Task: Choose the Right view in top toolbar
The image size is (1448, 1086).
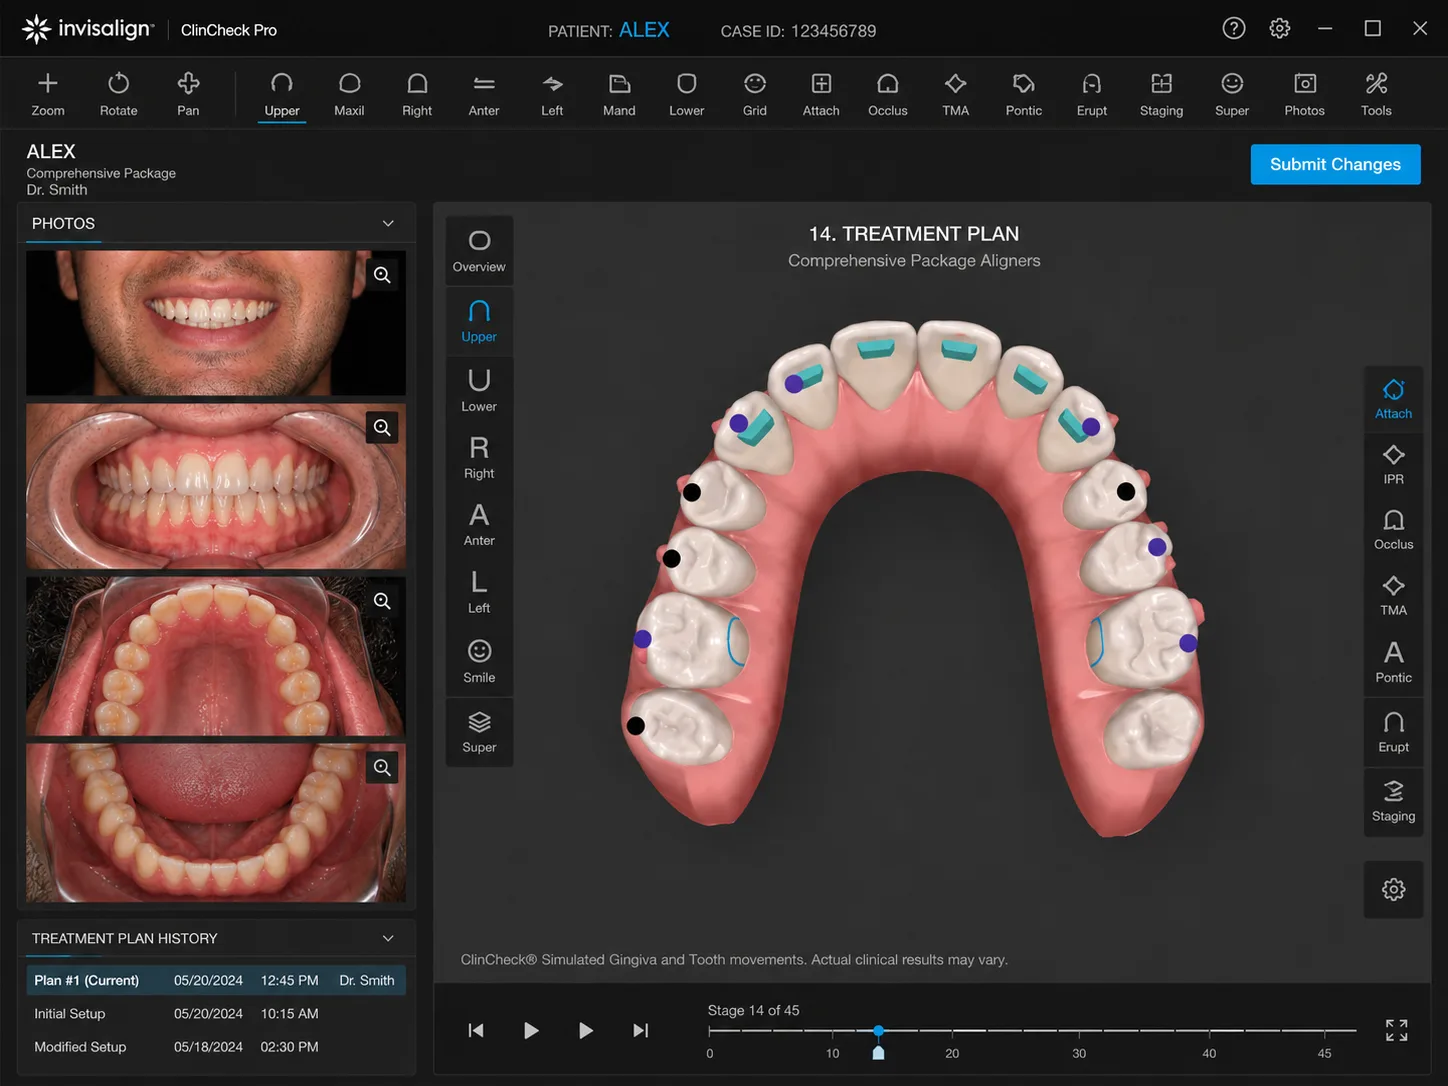Action: 417,94
